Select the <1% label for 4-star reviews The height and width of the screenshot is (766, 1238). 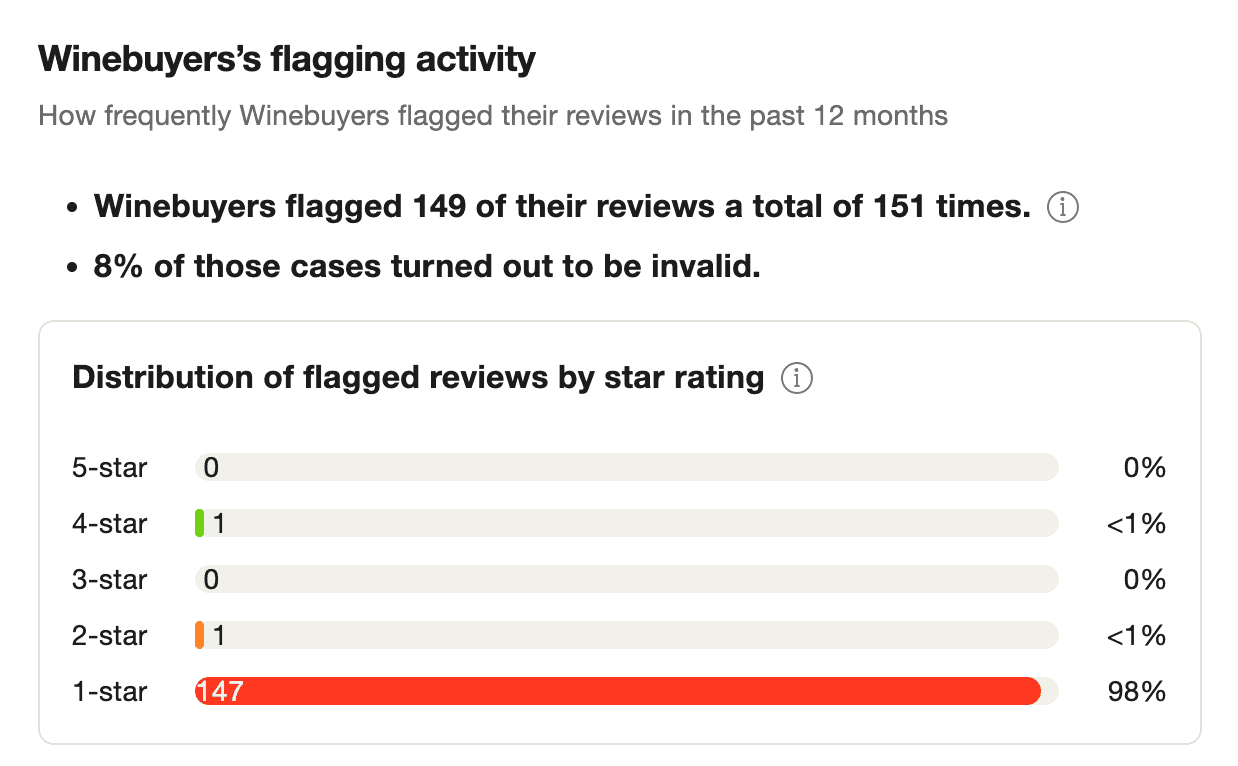click(x=1134, y=523)
